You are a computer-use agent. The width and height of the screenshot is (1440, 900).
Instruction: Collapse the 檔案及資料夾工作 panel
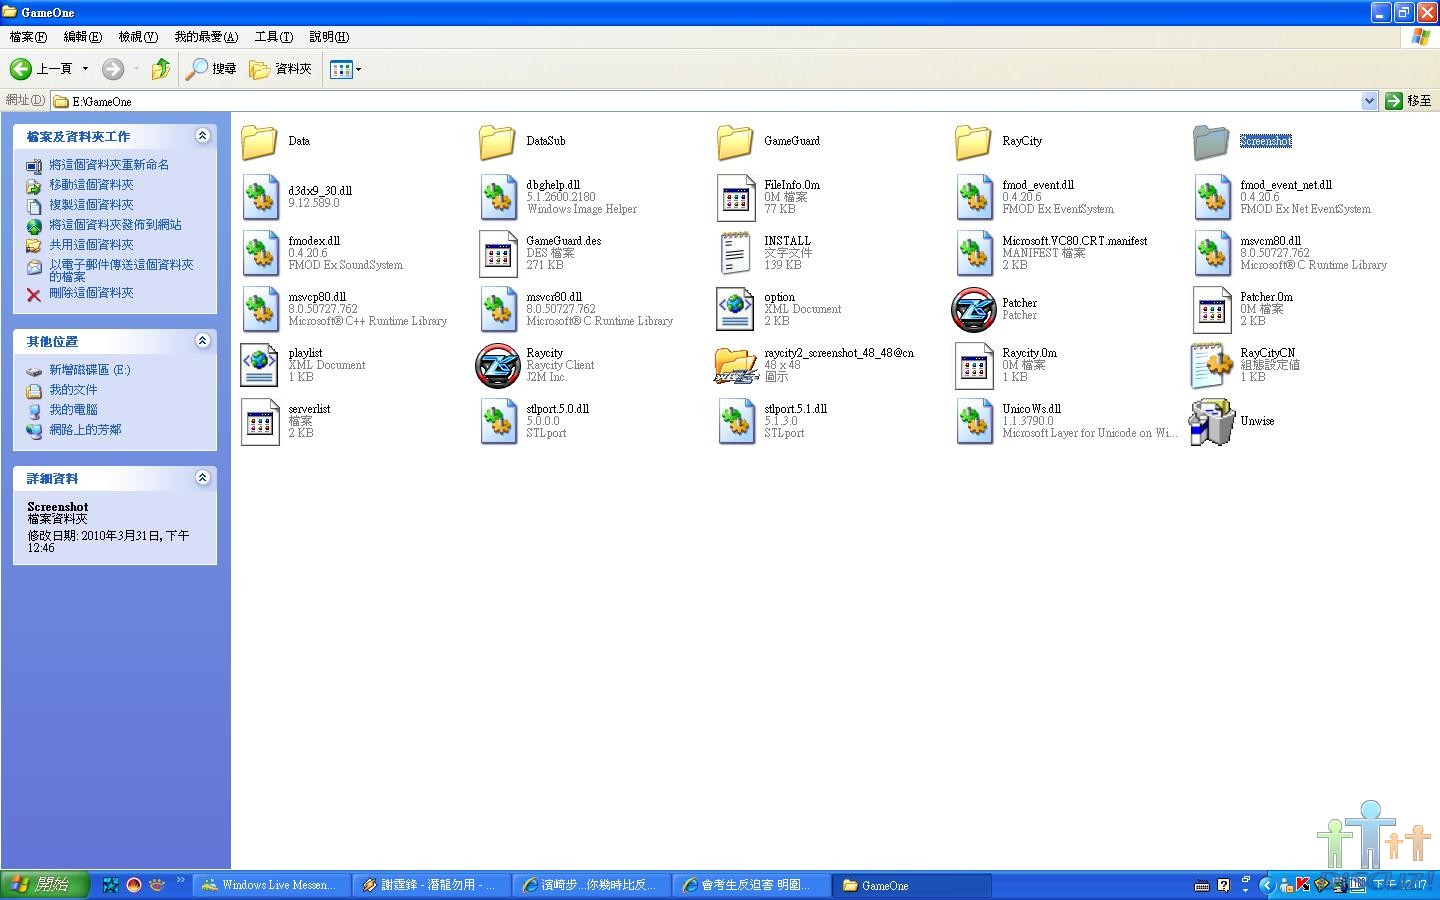[x=203, y=136]
